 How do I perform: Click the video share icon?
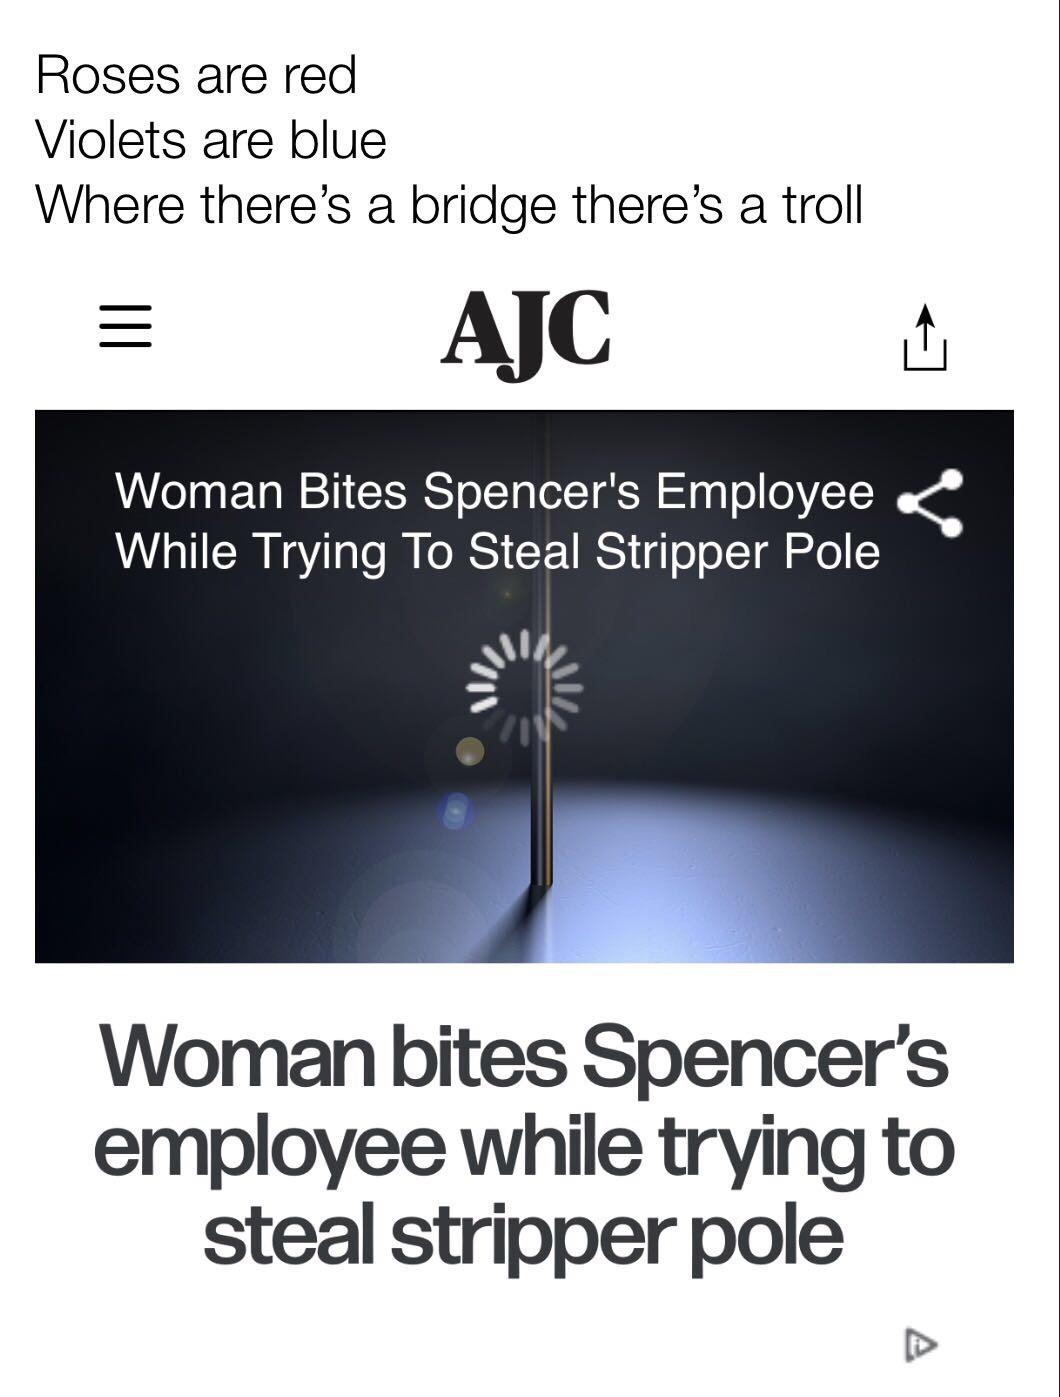point(931,505)
